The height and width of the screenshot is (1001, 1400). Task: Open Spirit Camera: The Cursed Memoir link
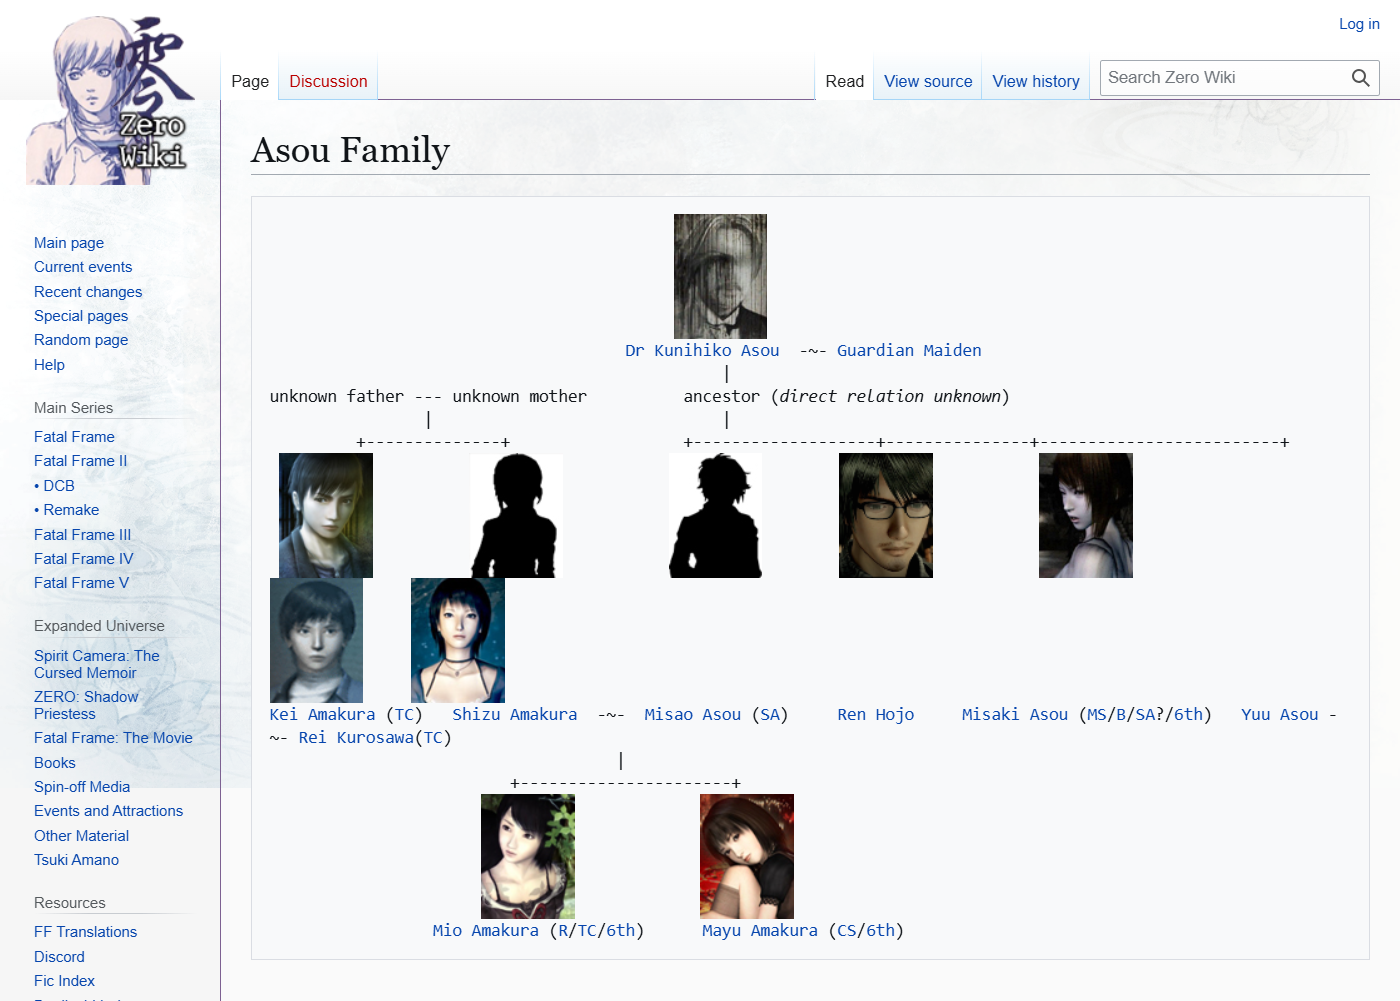pos(97,664)
